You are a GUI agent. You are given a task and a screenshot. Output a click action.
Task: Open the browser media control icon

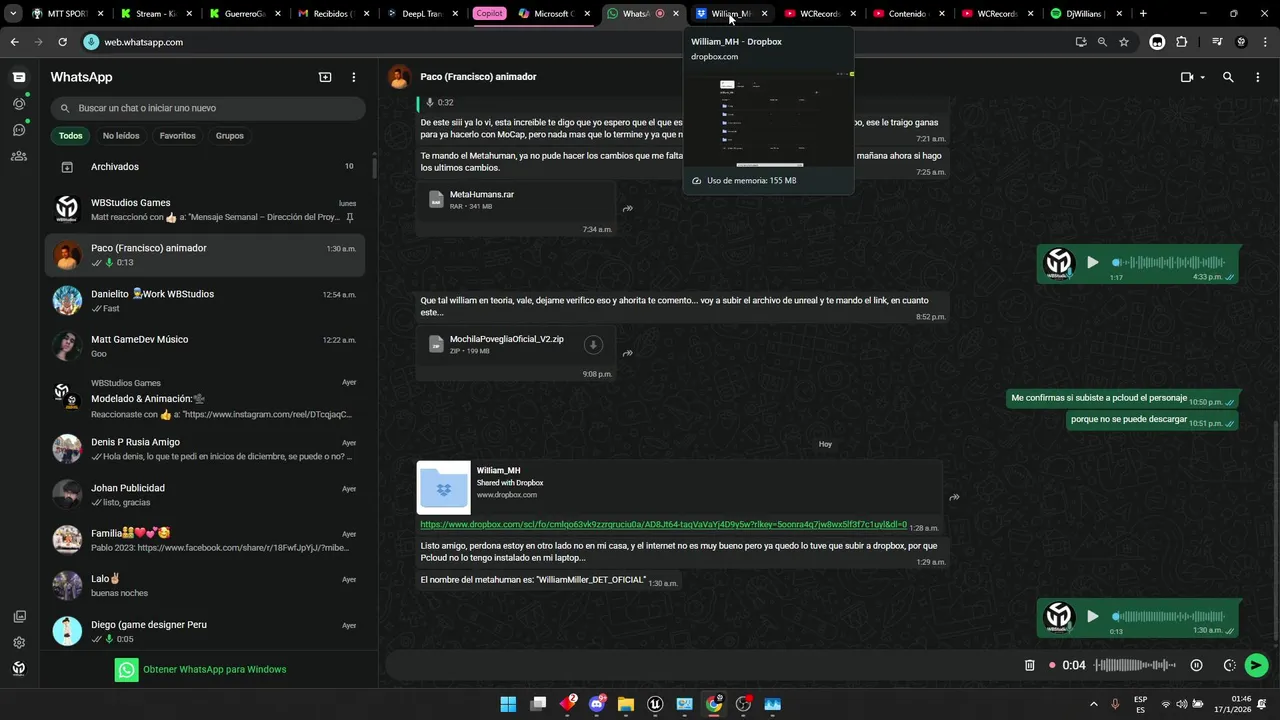pos(1217,42)
